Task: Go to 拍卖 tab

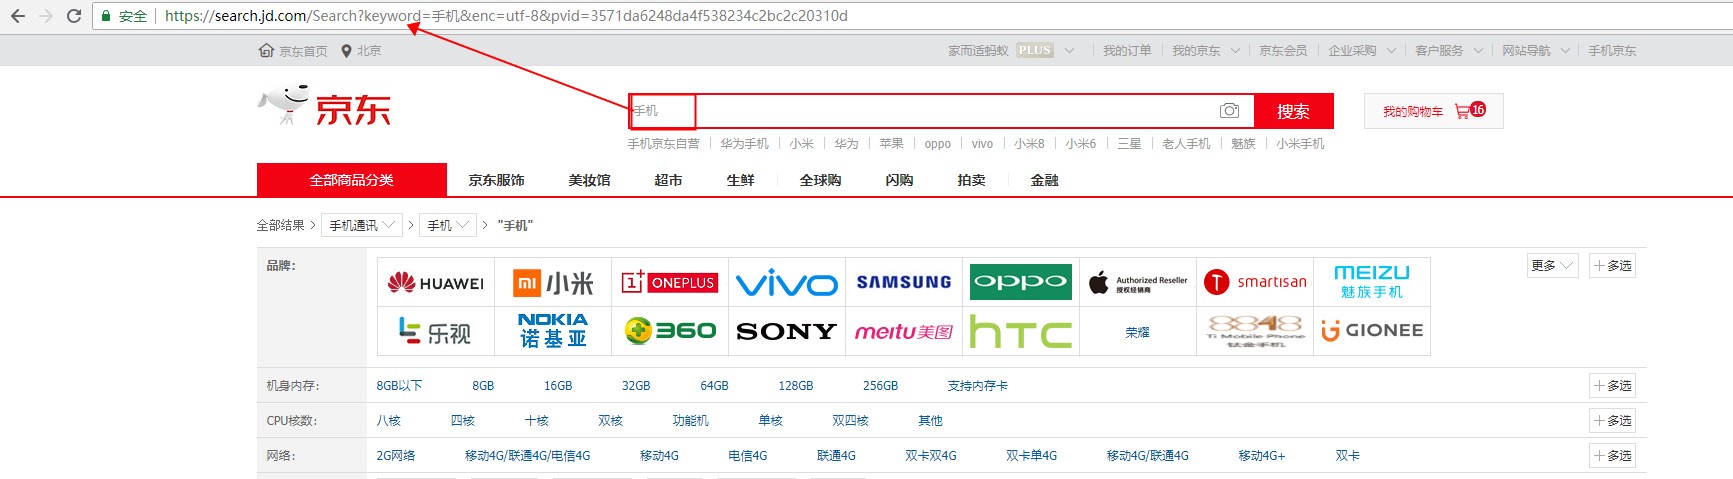Action: 971,180
